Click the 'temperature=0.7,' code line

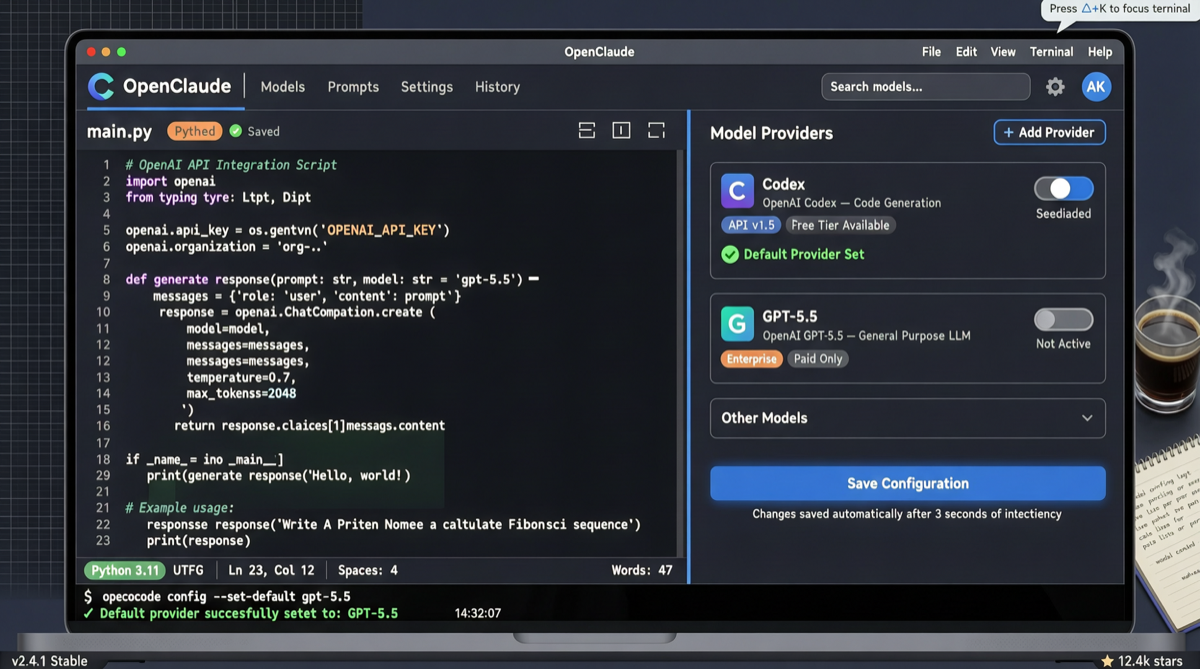(241, 377)
